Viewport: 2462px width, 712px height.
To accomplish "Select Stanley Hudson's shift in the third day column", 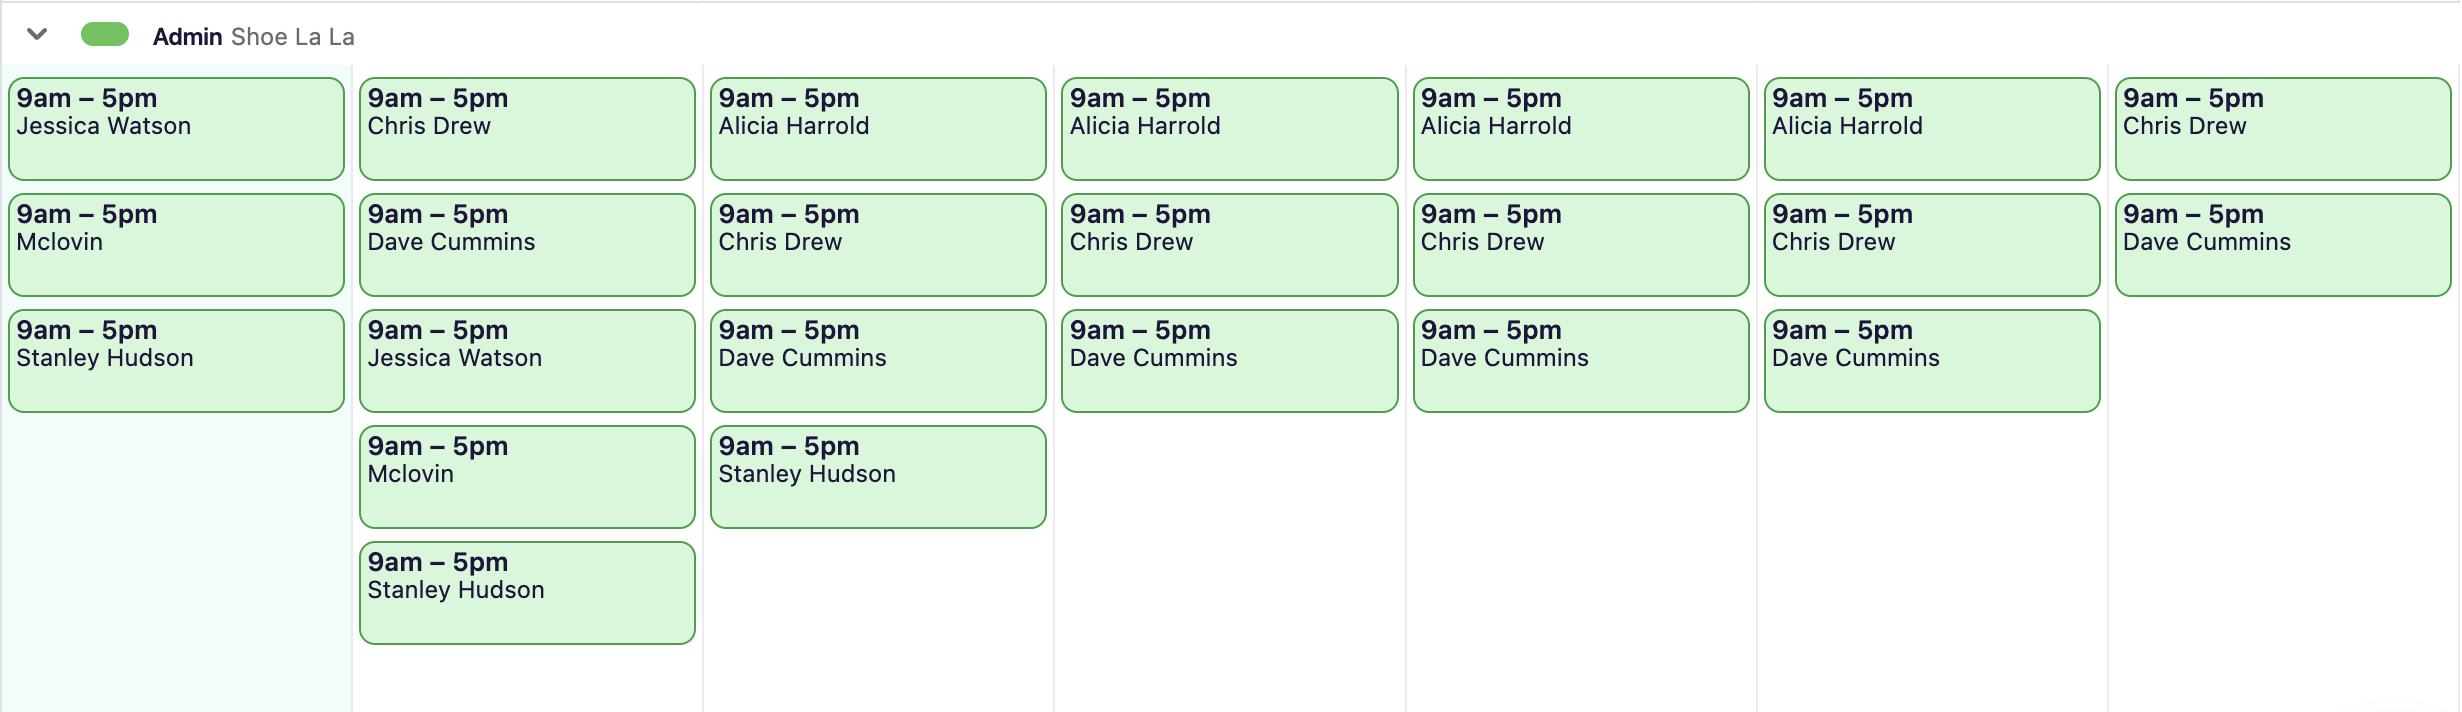I will pyautogui.click(x=878, y=477).
